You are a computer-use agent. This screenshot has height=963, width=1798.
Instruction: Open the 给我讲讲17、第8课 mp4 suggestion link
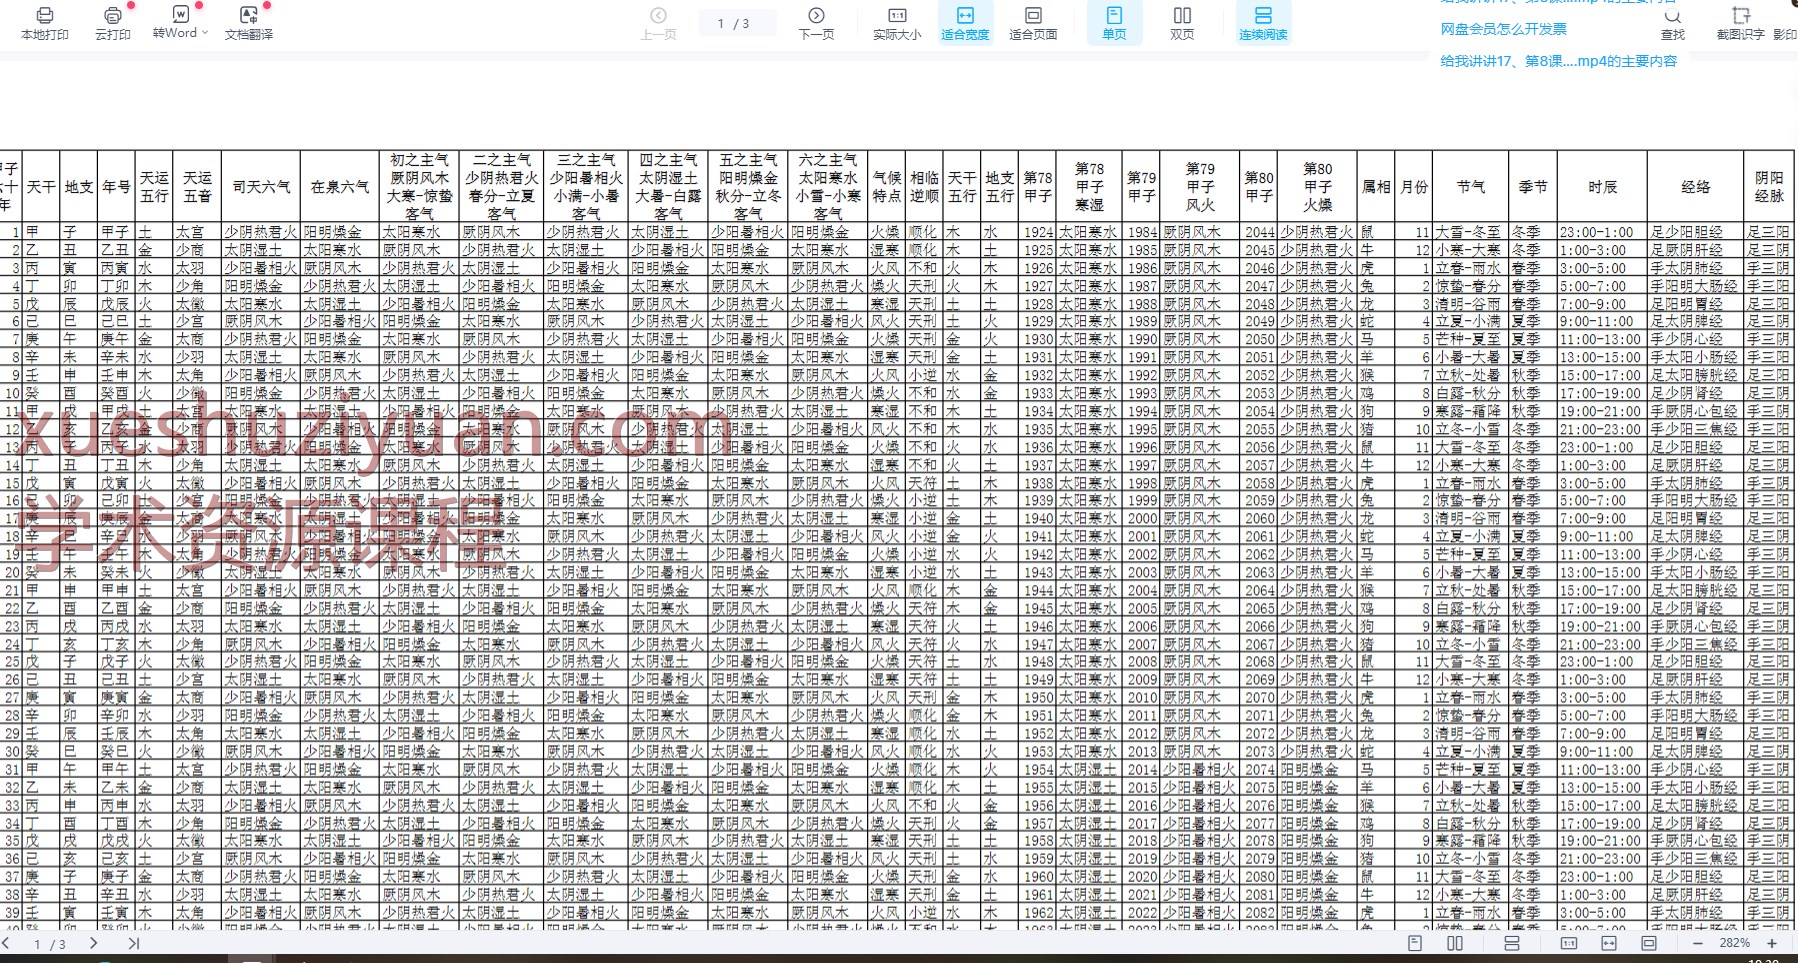coord(1558,61)
